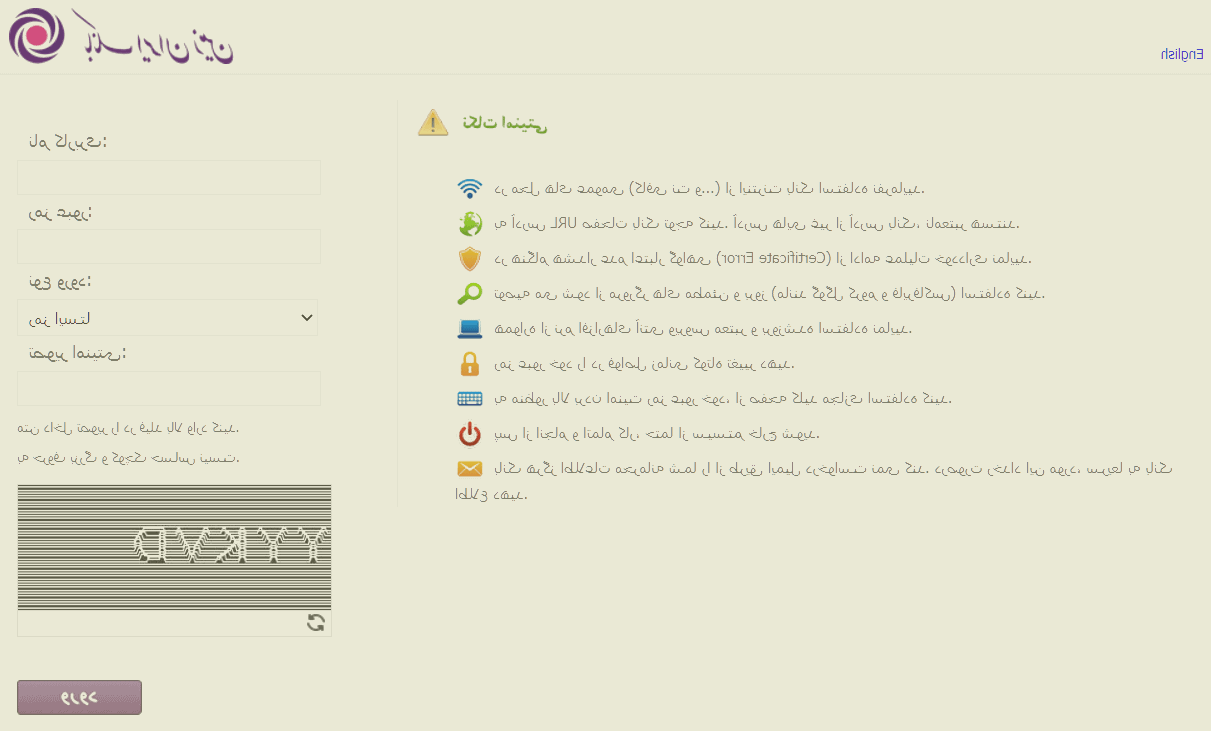Image resolution: width=1211 pixels, height=731 pixels.
Task: Click the purple swirl logo
Action: pos(35,36)
